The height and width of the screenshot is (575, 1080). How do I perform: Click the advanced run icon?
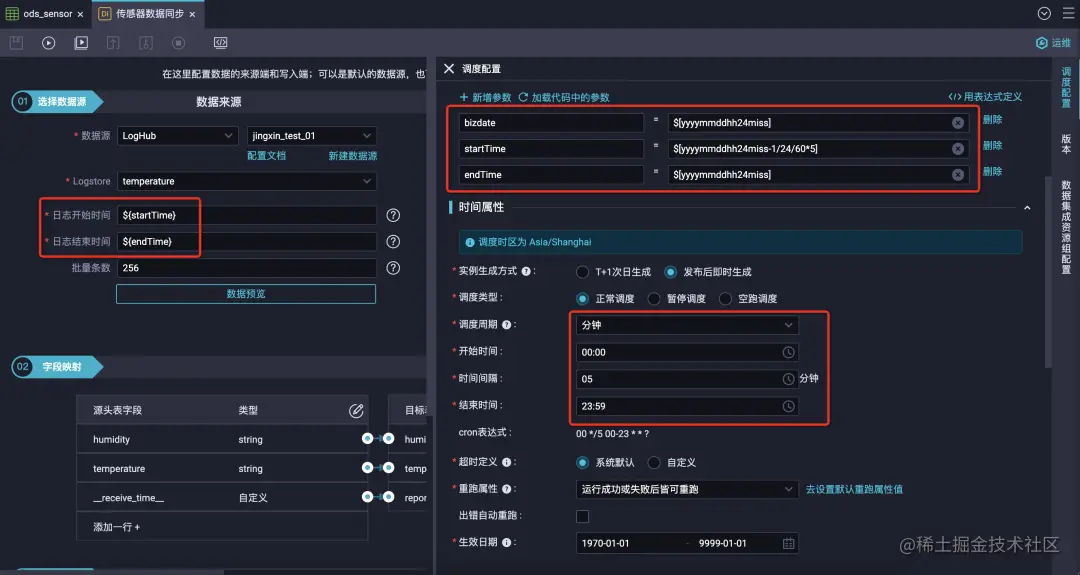81,43
